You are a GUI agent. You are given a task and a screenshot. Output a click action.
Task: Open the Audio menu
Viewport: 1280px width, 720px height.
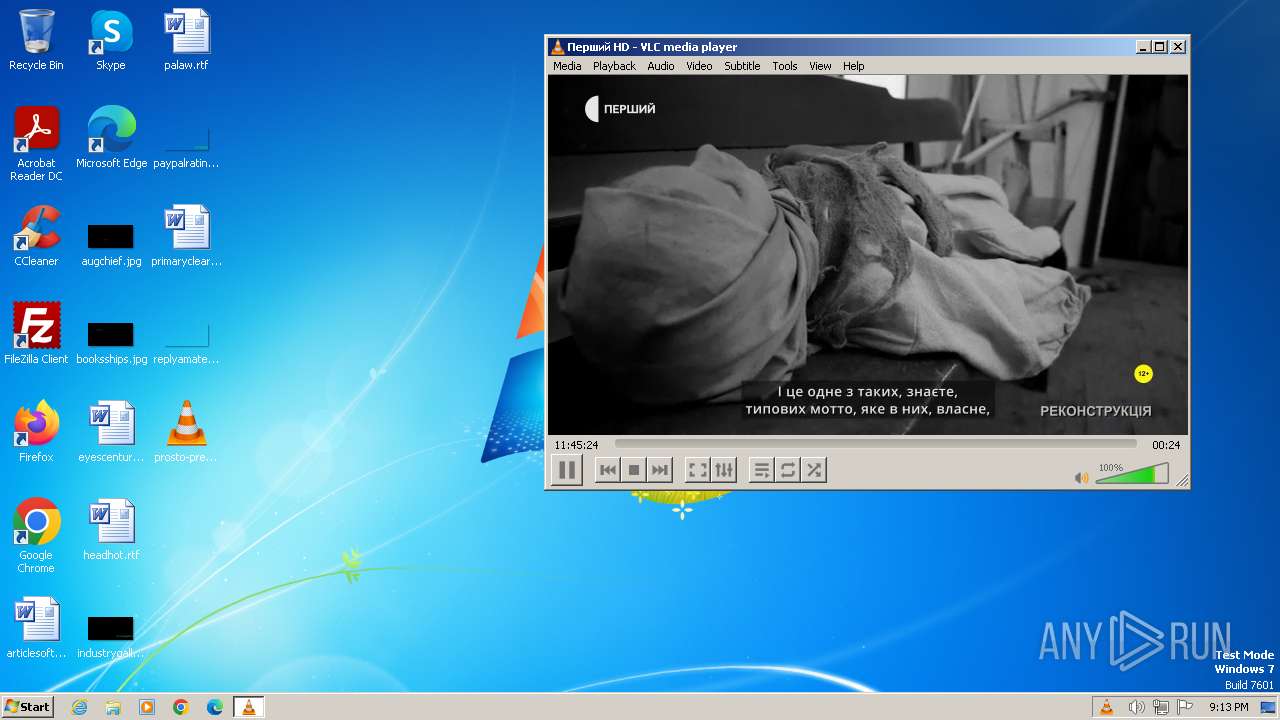(661, 66)
